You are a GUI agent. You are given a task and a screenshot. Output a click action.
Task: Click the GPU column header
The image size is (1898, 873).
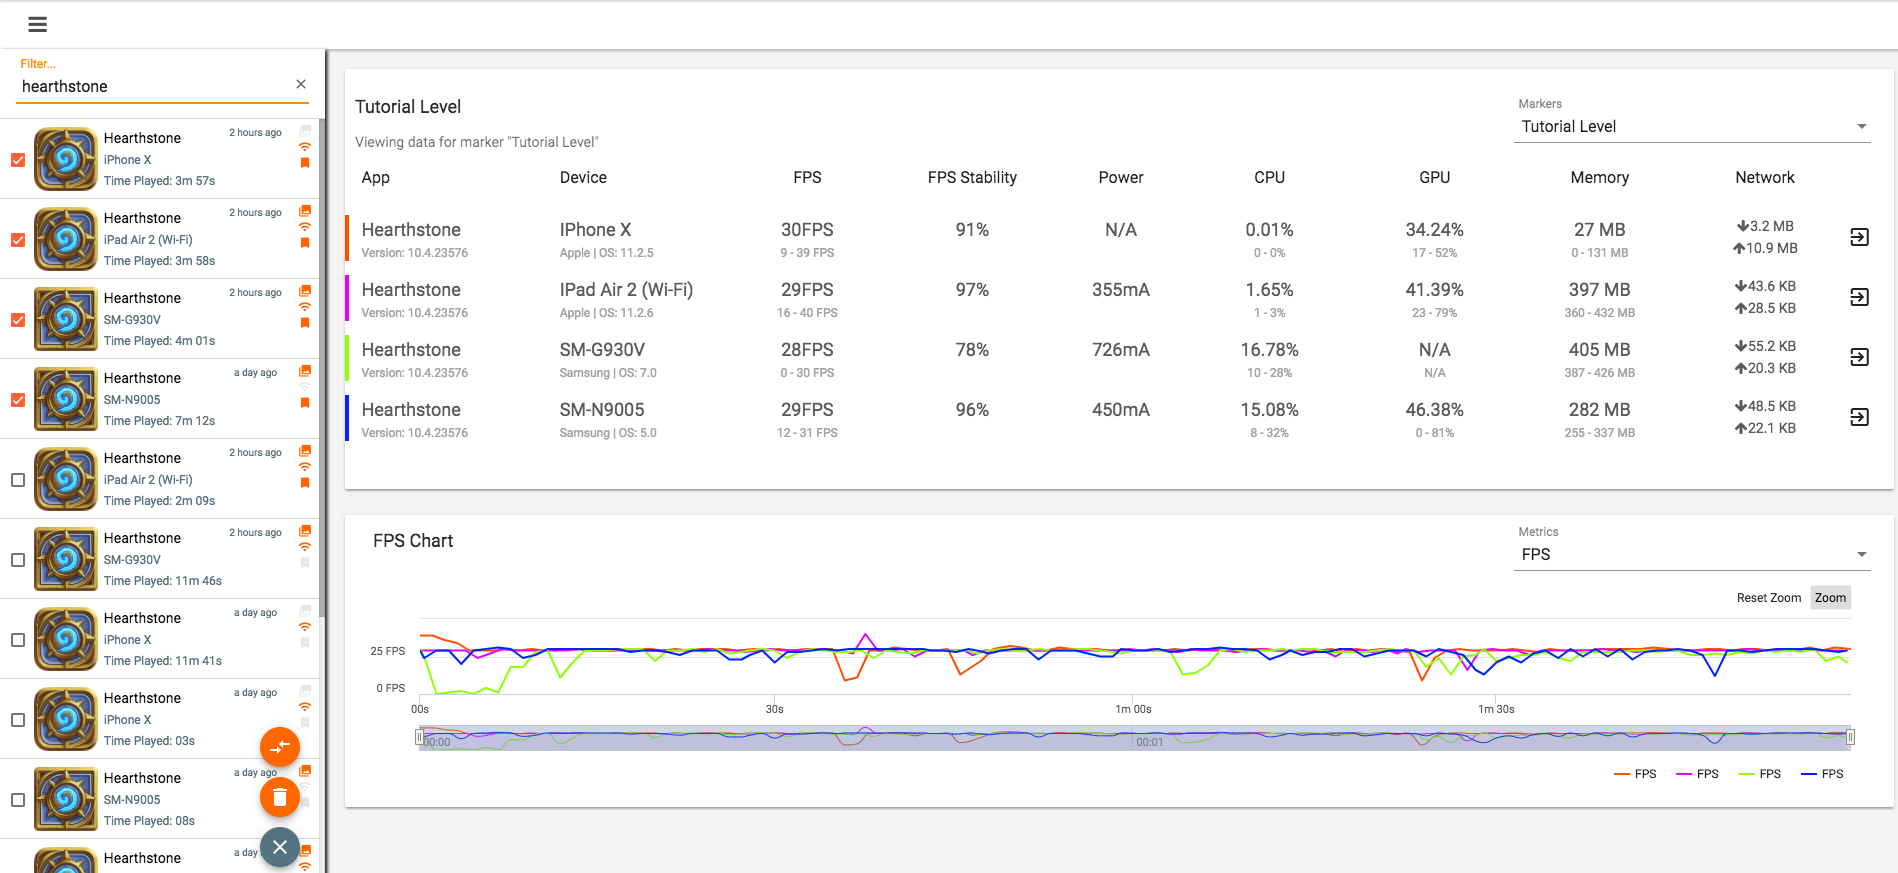tap(1434, 178)
